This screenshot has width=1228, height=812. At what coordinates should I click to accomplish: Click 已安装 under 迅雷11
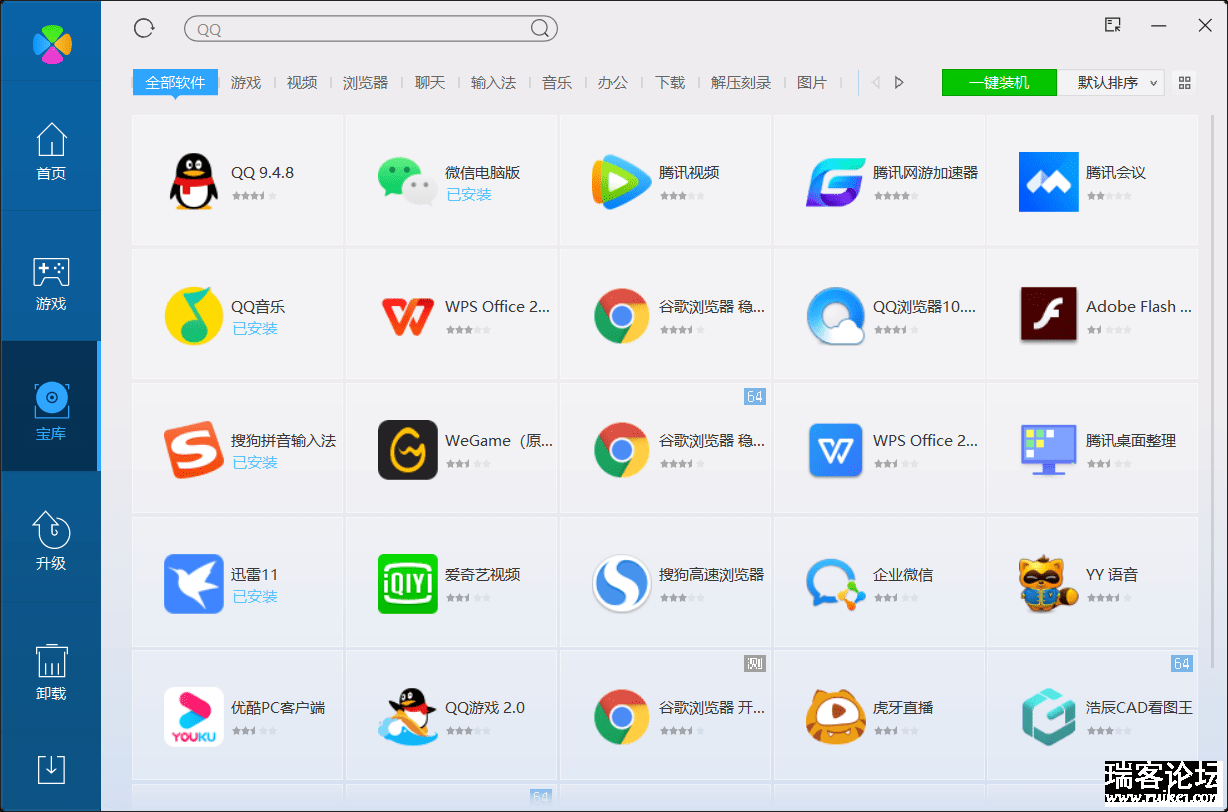255,597
